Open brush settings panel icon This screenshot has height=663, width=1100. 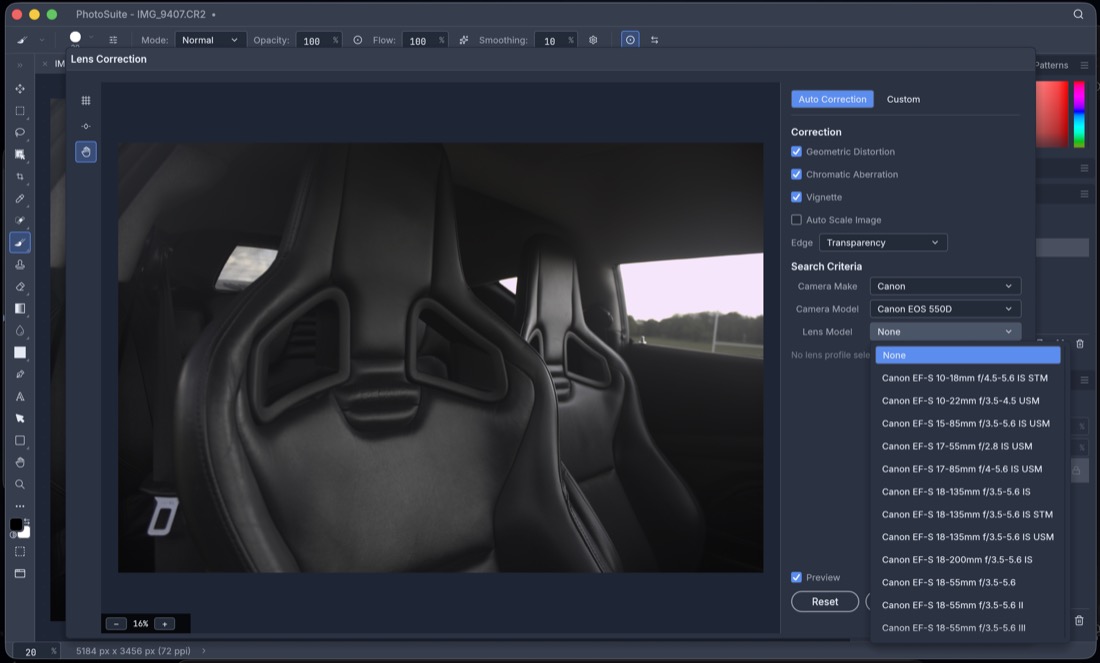click(x=113, y=40)
